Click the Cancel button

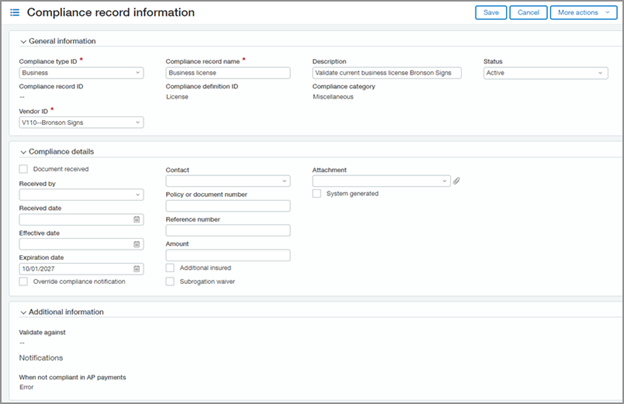[528, 13]
